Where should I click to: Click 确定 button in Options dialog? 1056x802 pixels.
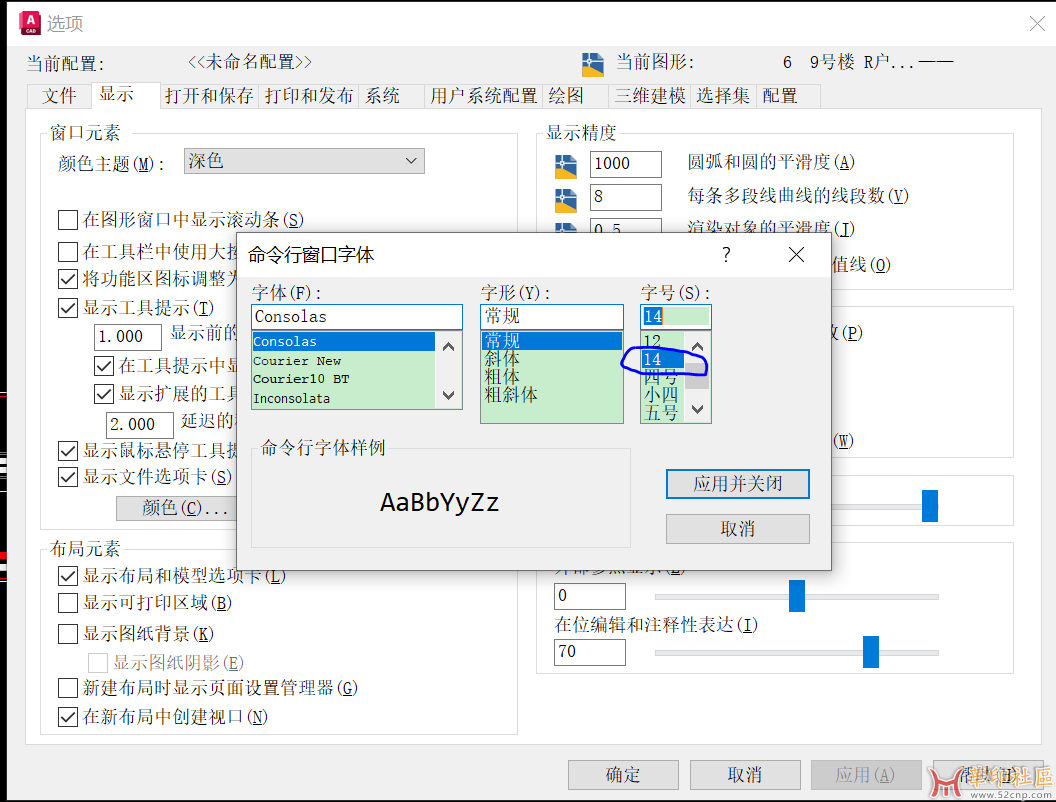click(623, 775)
